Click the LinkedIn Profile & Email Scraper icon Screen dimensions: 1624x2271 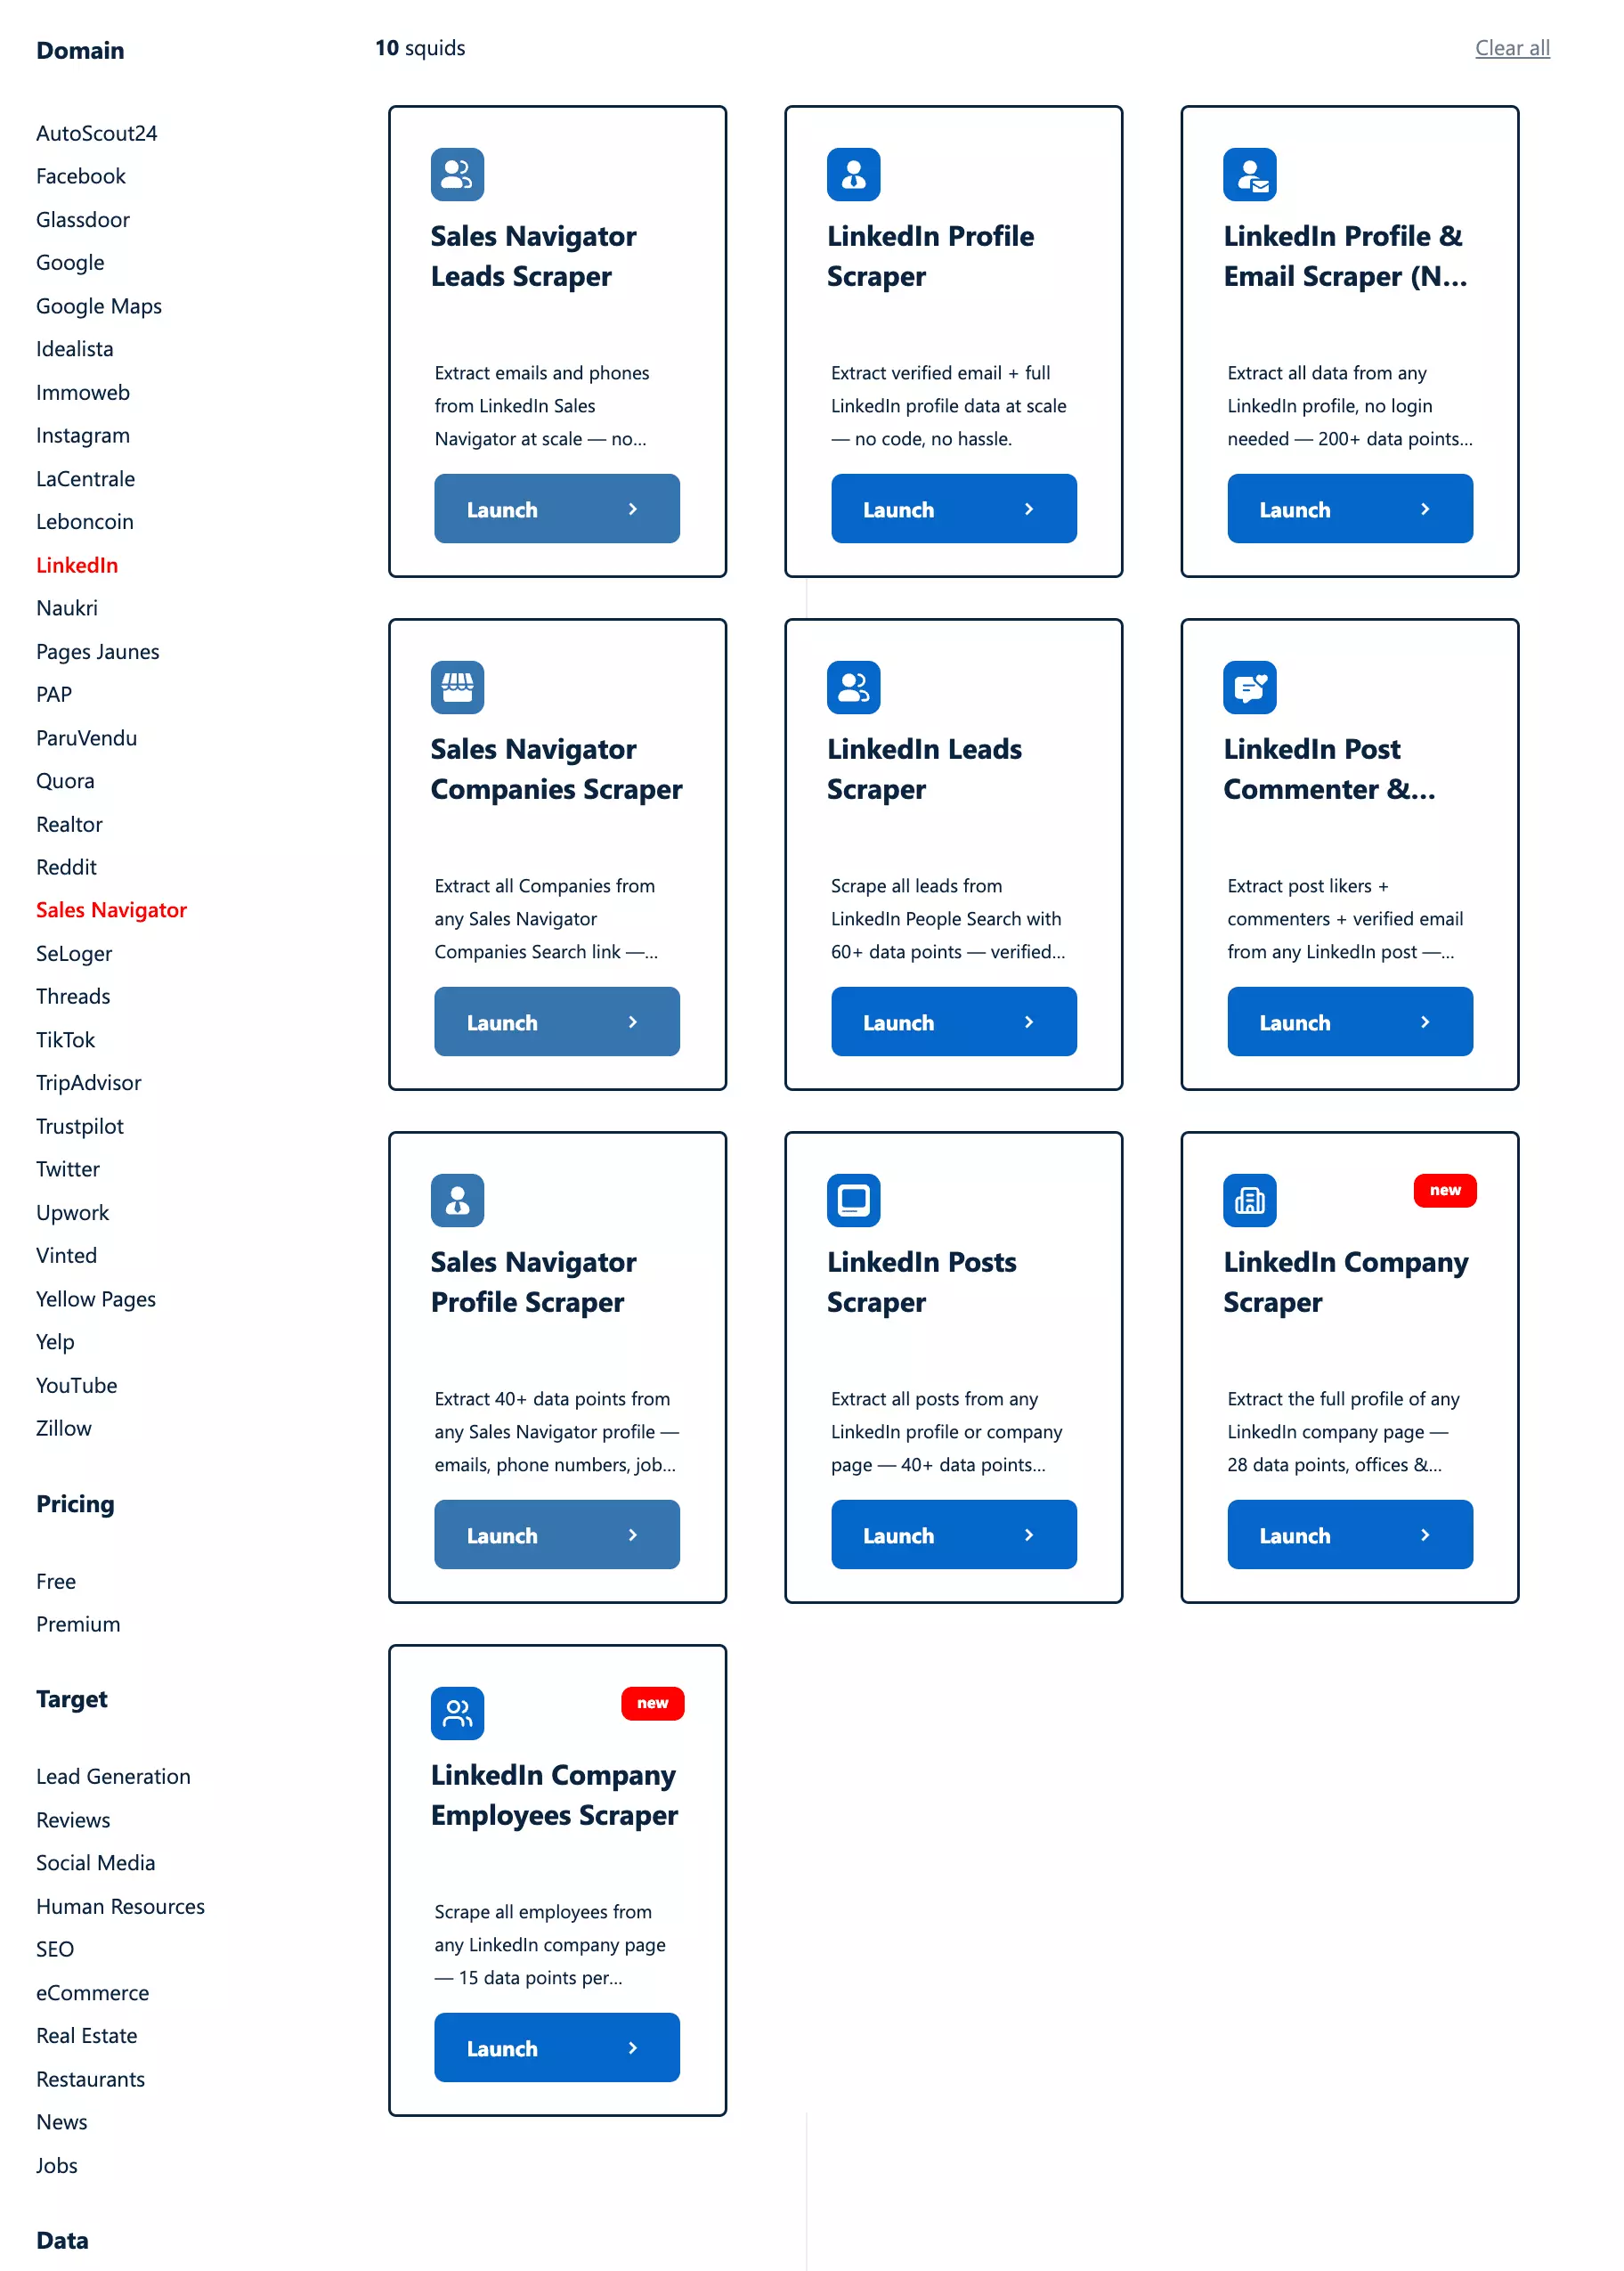point(1249,174)
